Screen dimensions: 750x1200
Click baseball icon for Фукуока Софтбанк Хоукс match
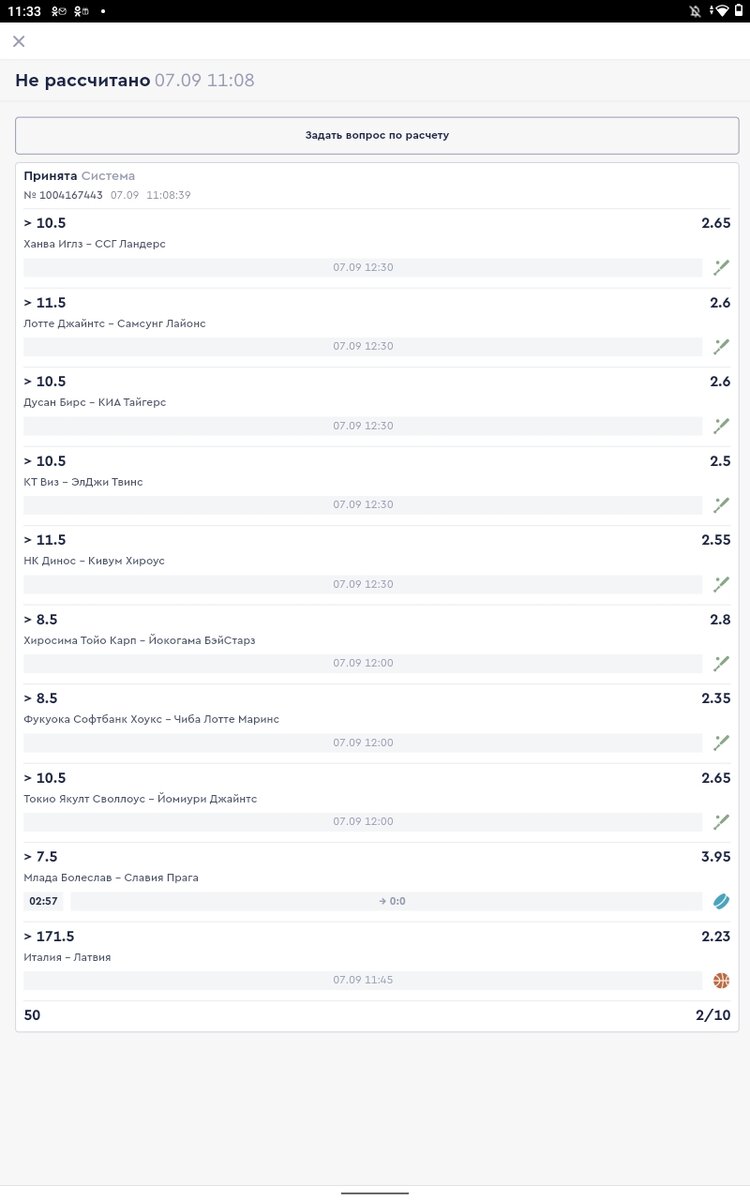(721, 743)
